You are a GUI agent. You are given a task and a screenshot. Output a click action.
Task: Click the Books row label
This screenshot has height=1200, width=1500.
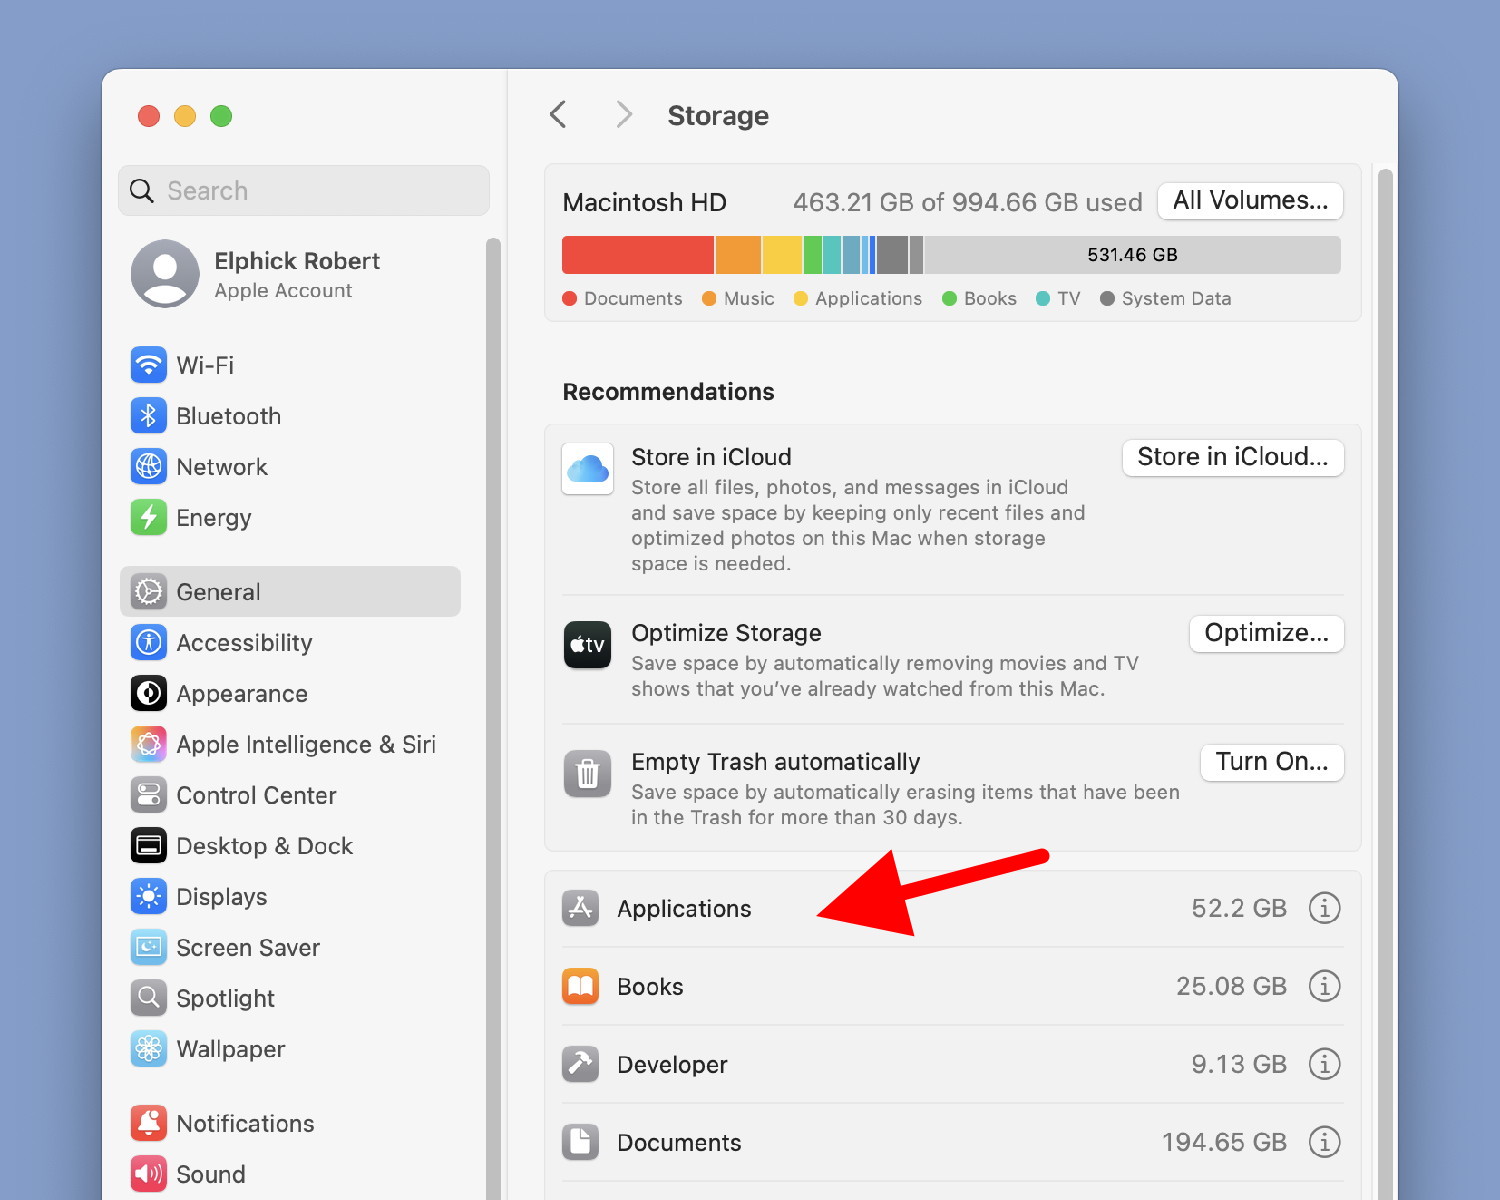pos(650,987)
